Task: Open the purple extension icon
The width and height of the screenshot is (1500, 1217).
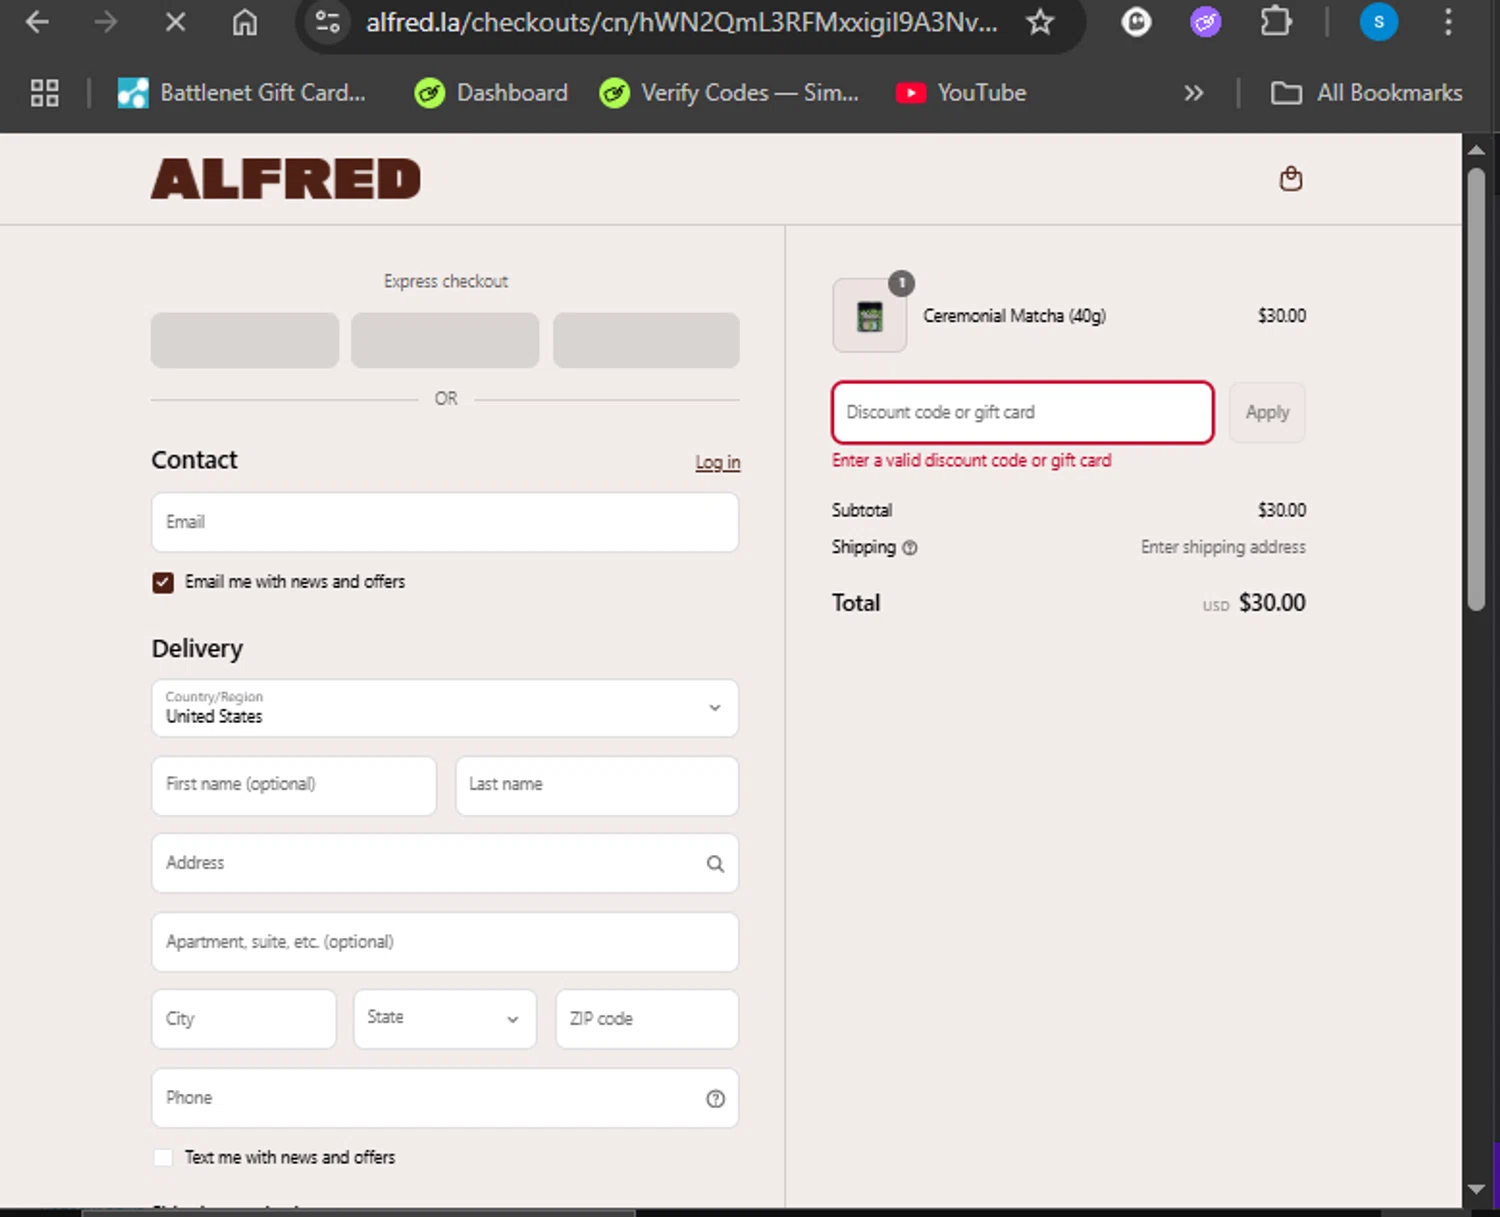Action: 1206,22
